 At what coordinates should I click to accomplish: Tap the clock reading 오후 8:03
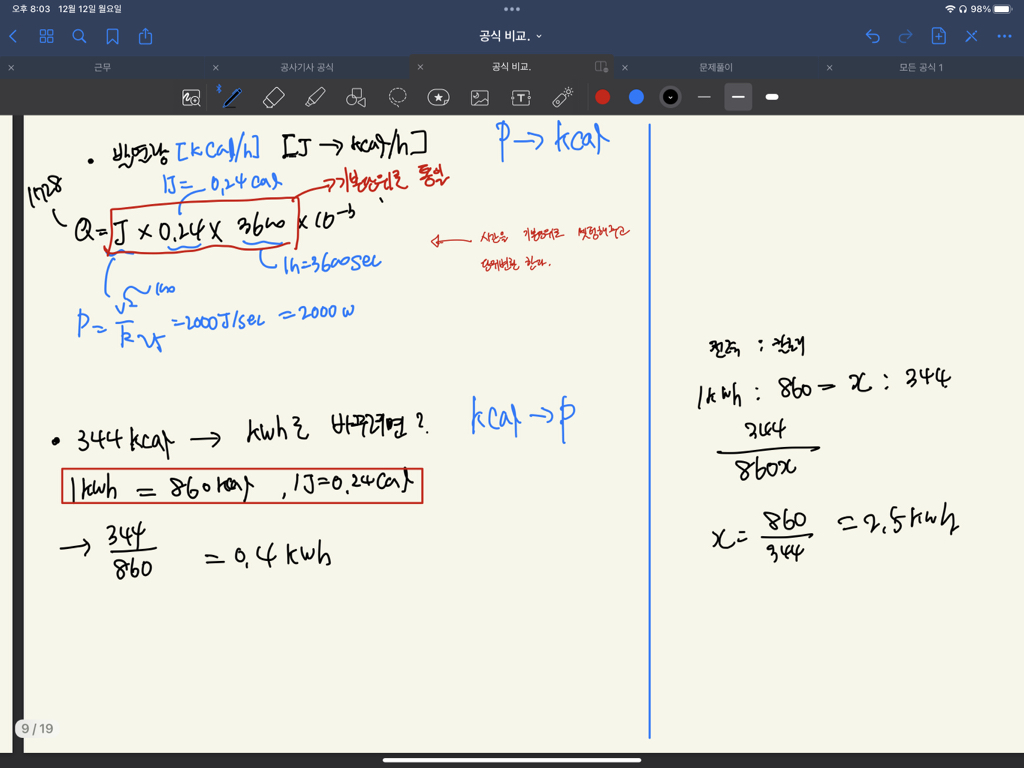point(31,9)
